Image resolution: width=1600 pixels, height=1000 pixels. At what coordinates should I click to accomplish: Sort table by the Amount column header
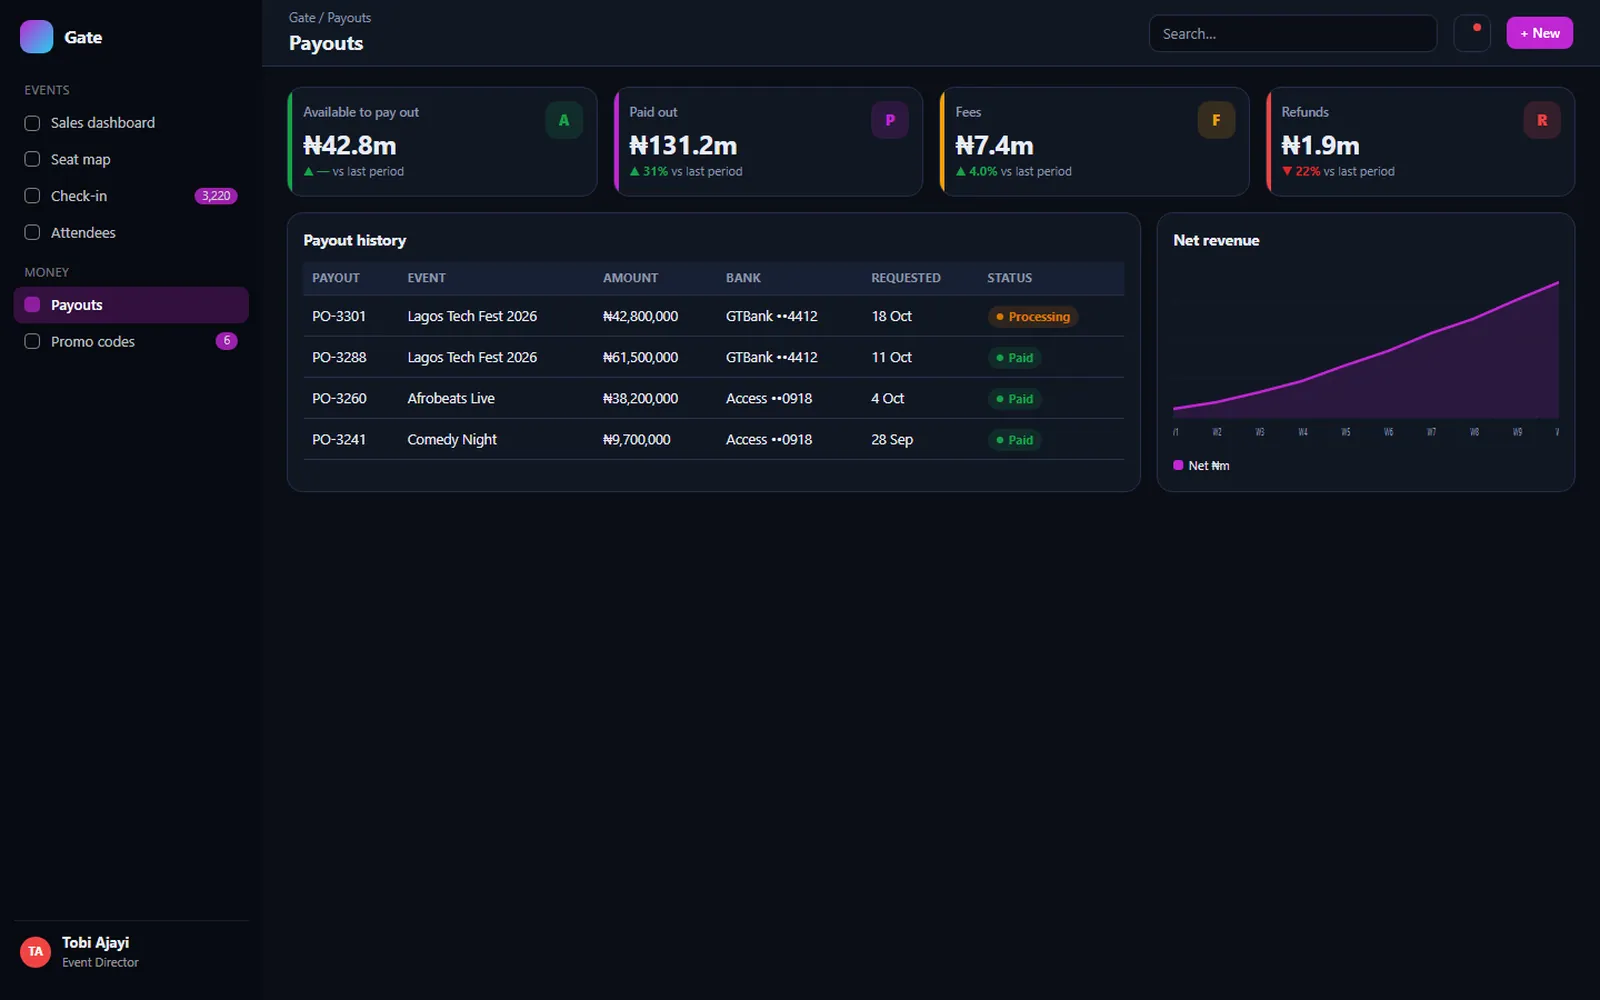tap(630, 278)
